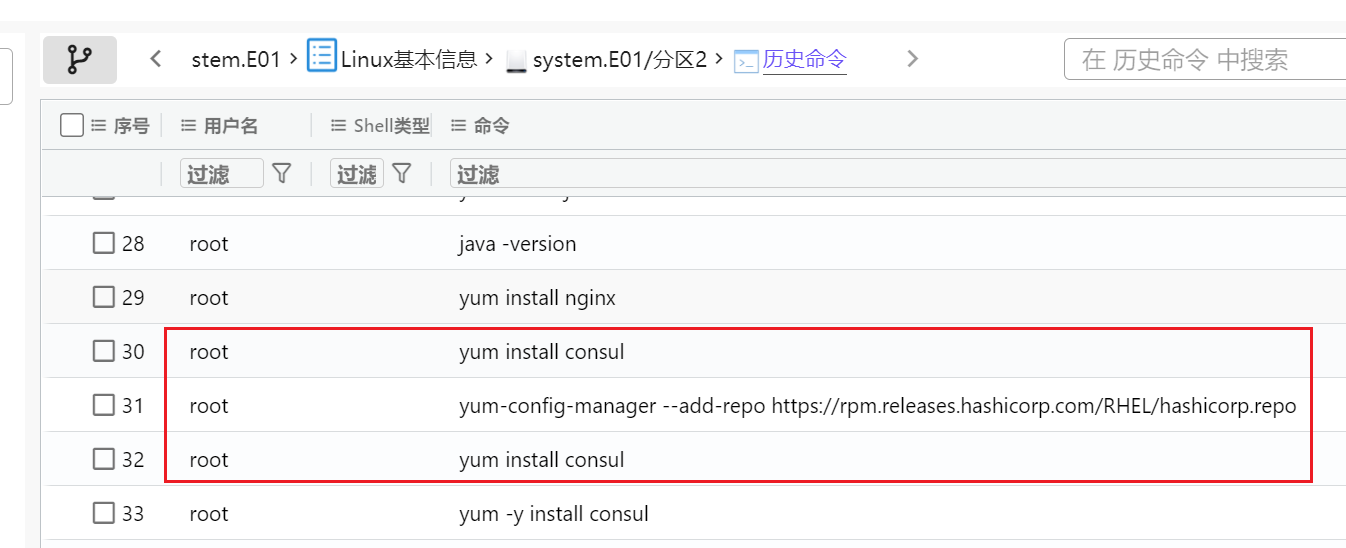Tick the checkbox for row 28
Viewport: 1346px width, 548px height.
(104, 243)
